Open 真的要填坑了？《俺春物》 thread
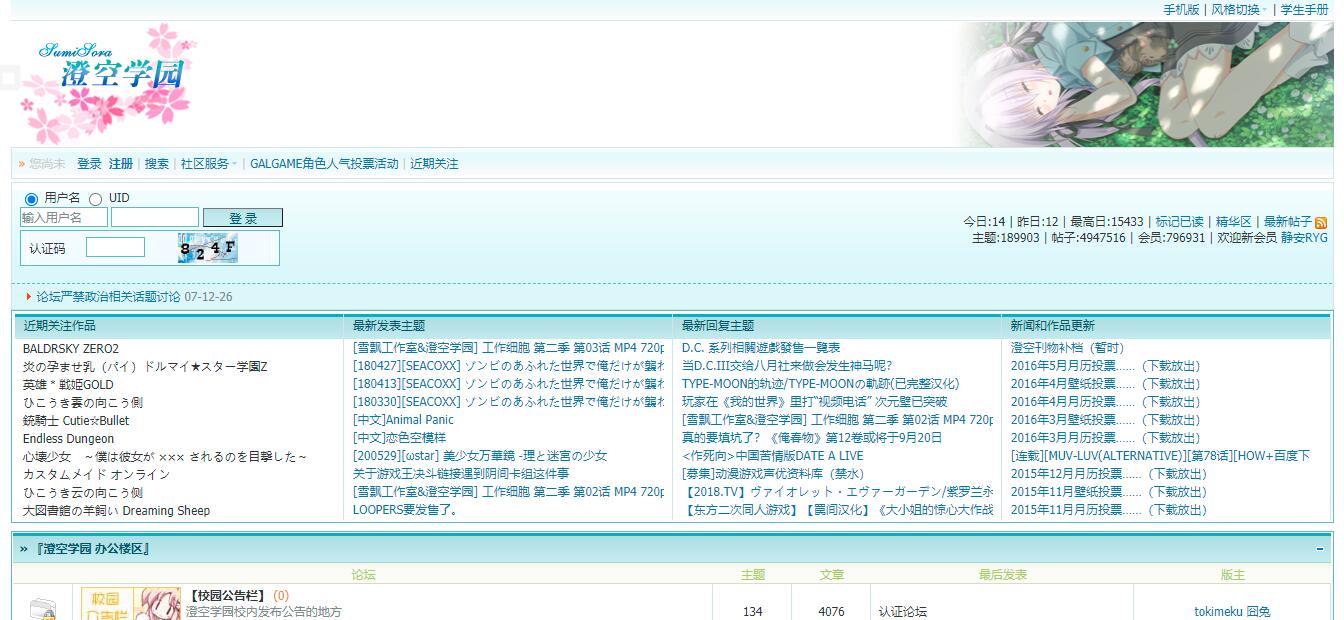The width and height of the screenshot is (1344, 620). pyautogui.click(x=812, y=438)
